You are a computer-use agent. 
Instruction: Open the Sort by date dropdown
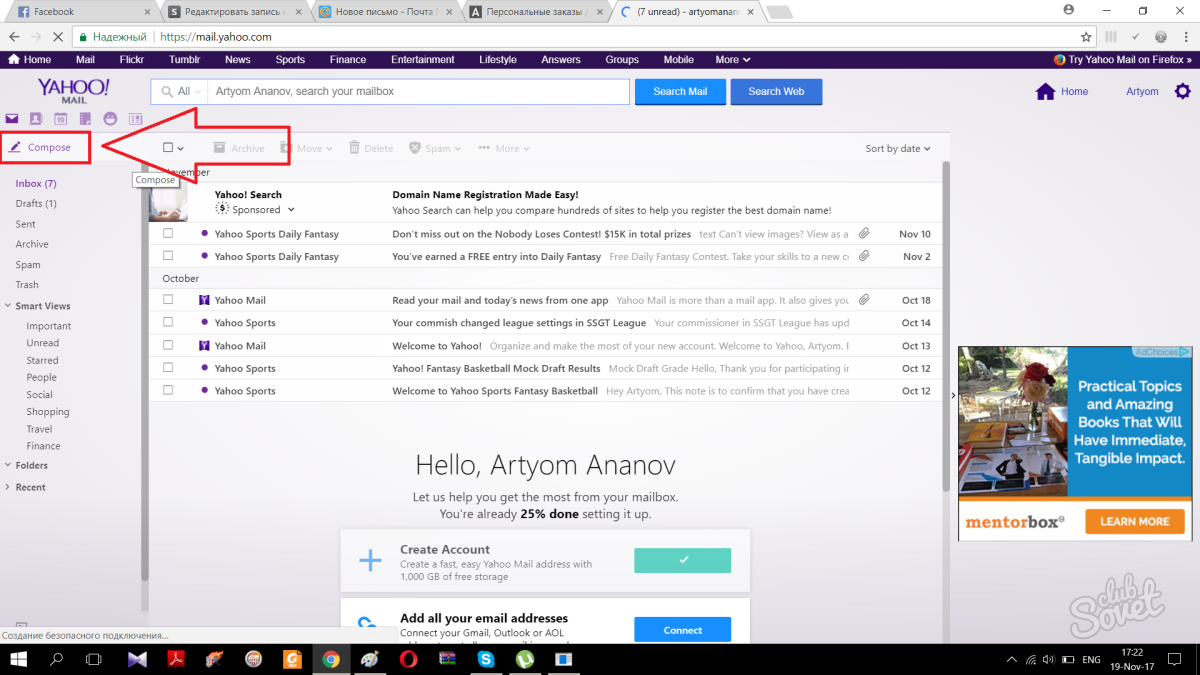tap(898, 148)
